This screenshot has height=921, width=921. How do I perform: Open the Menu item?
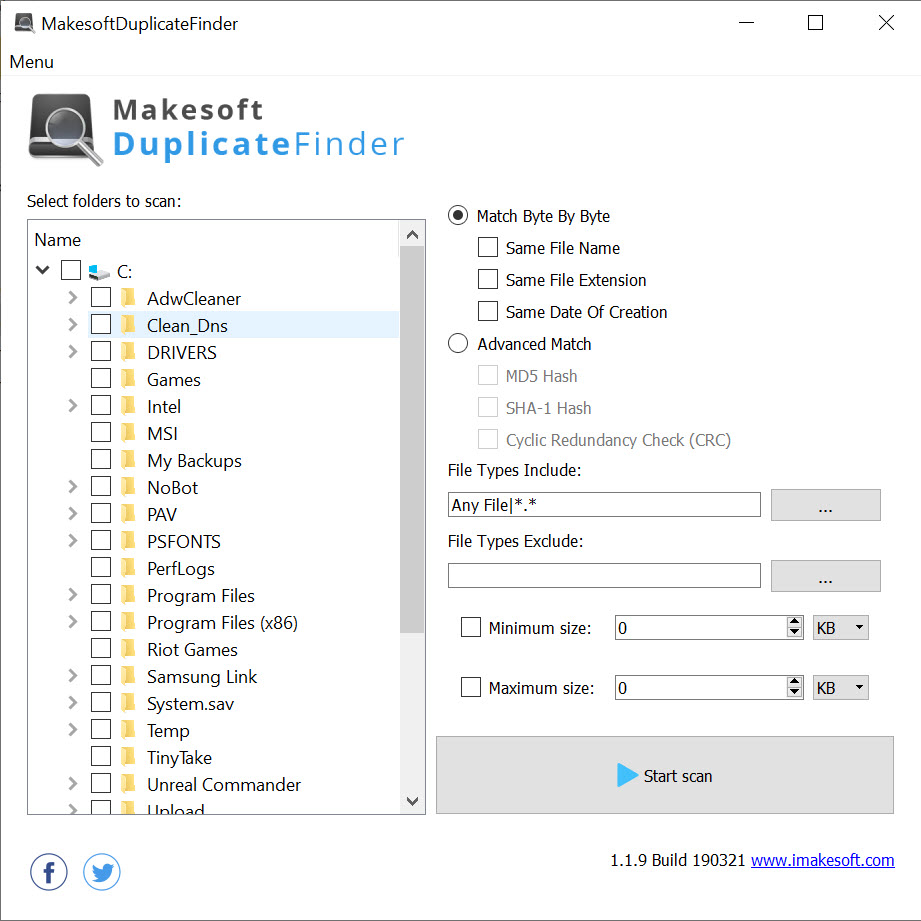[32, 62]
